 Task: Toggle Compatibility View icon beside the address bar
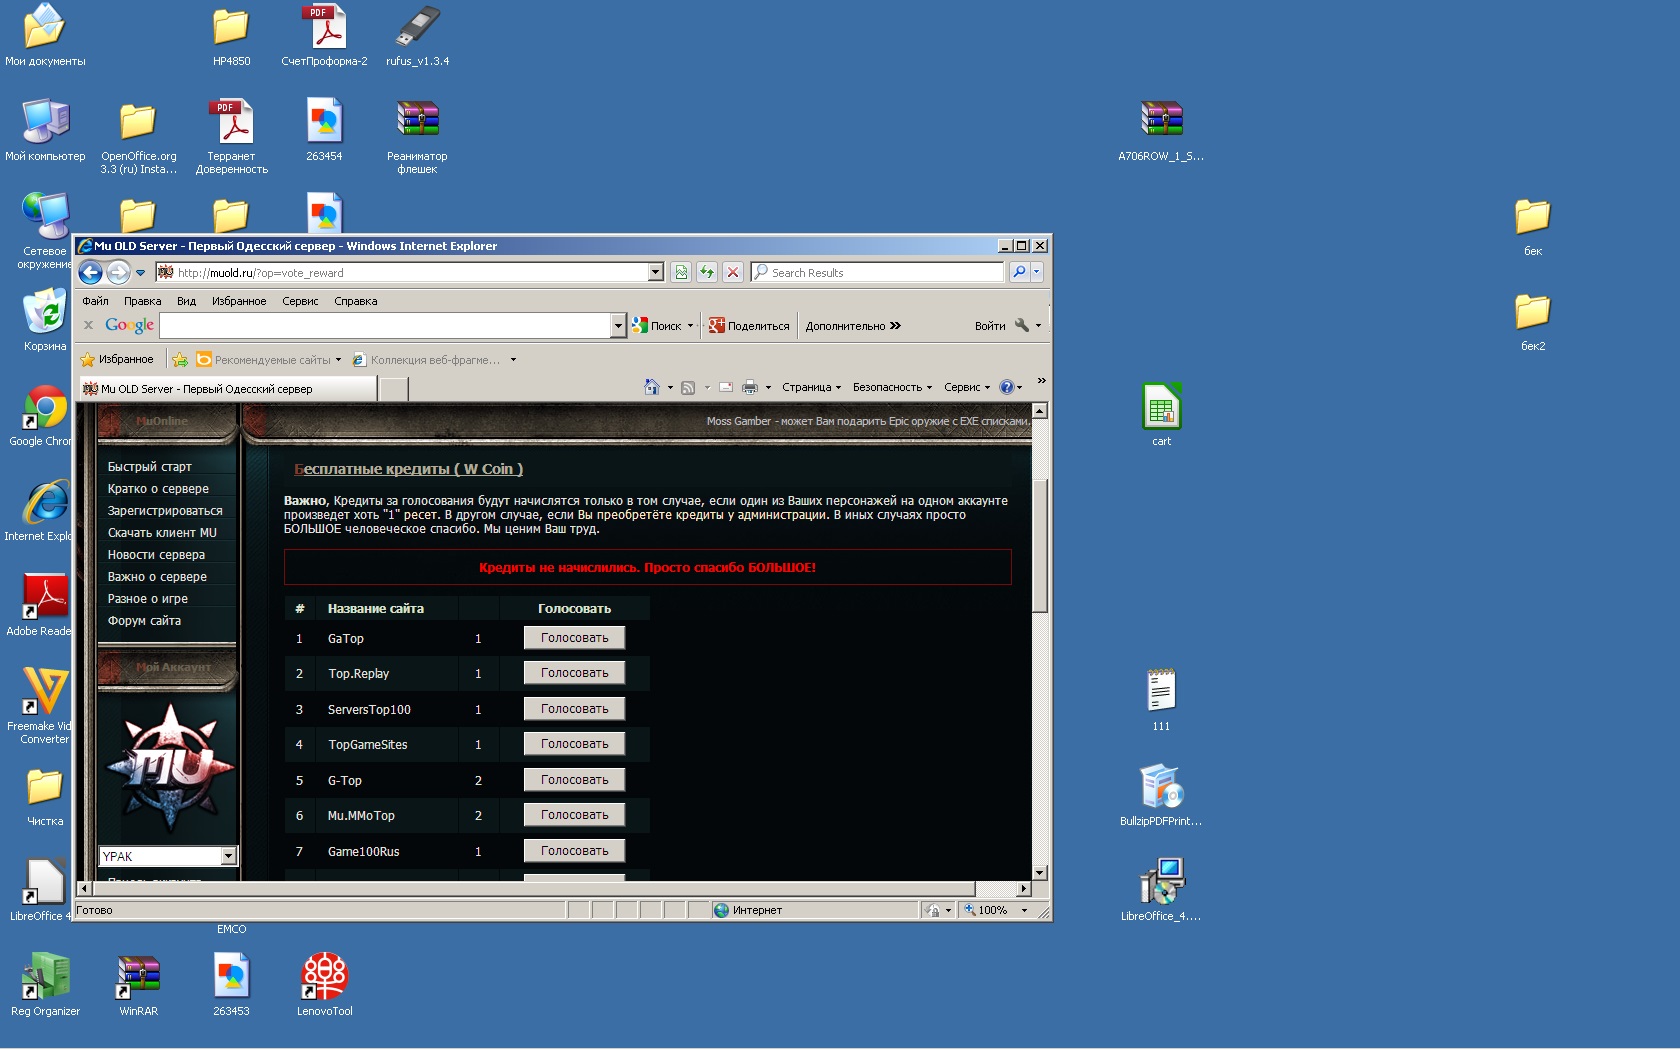[x=681, y=272]
